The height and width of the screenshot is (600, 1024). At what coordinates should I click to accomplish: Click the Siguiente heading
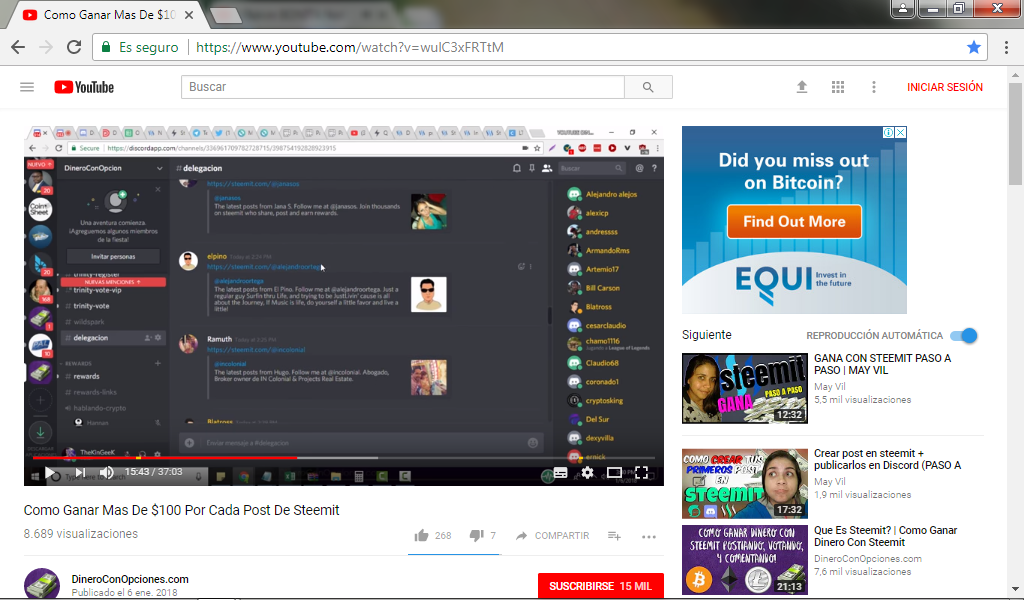click(707, 335)
